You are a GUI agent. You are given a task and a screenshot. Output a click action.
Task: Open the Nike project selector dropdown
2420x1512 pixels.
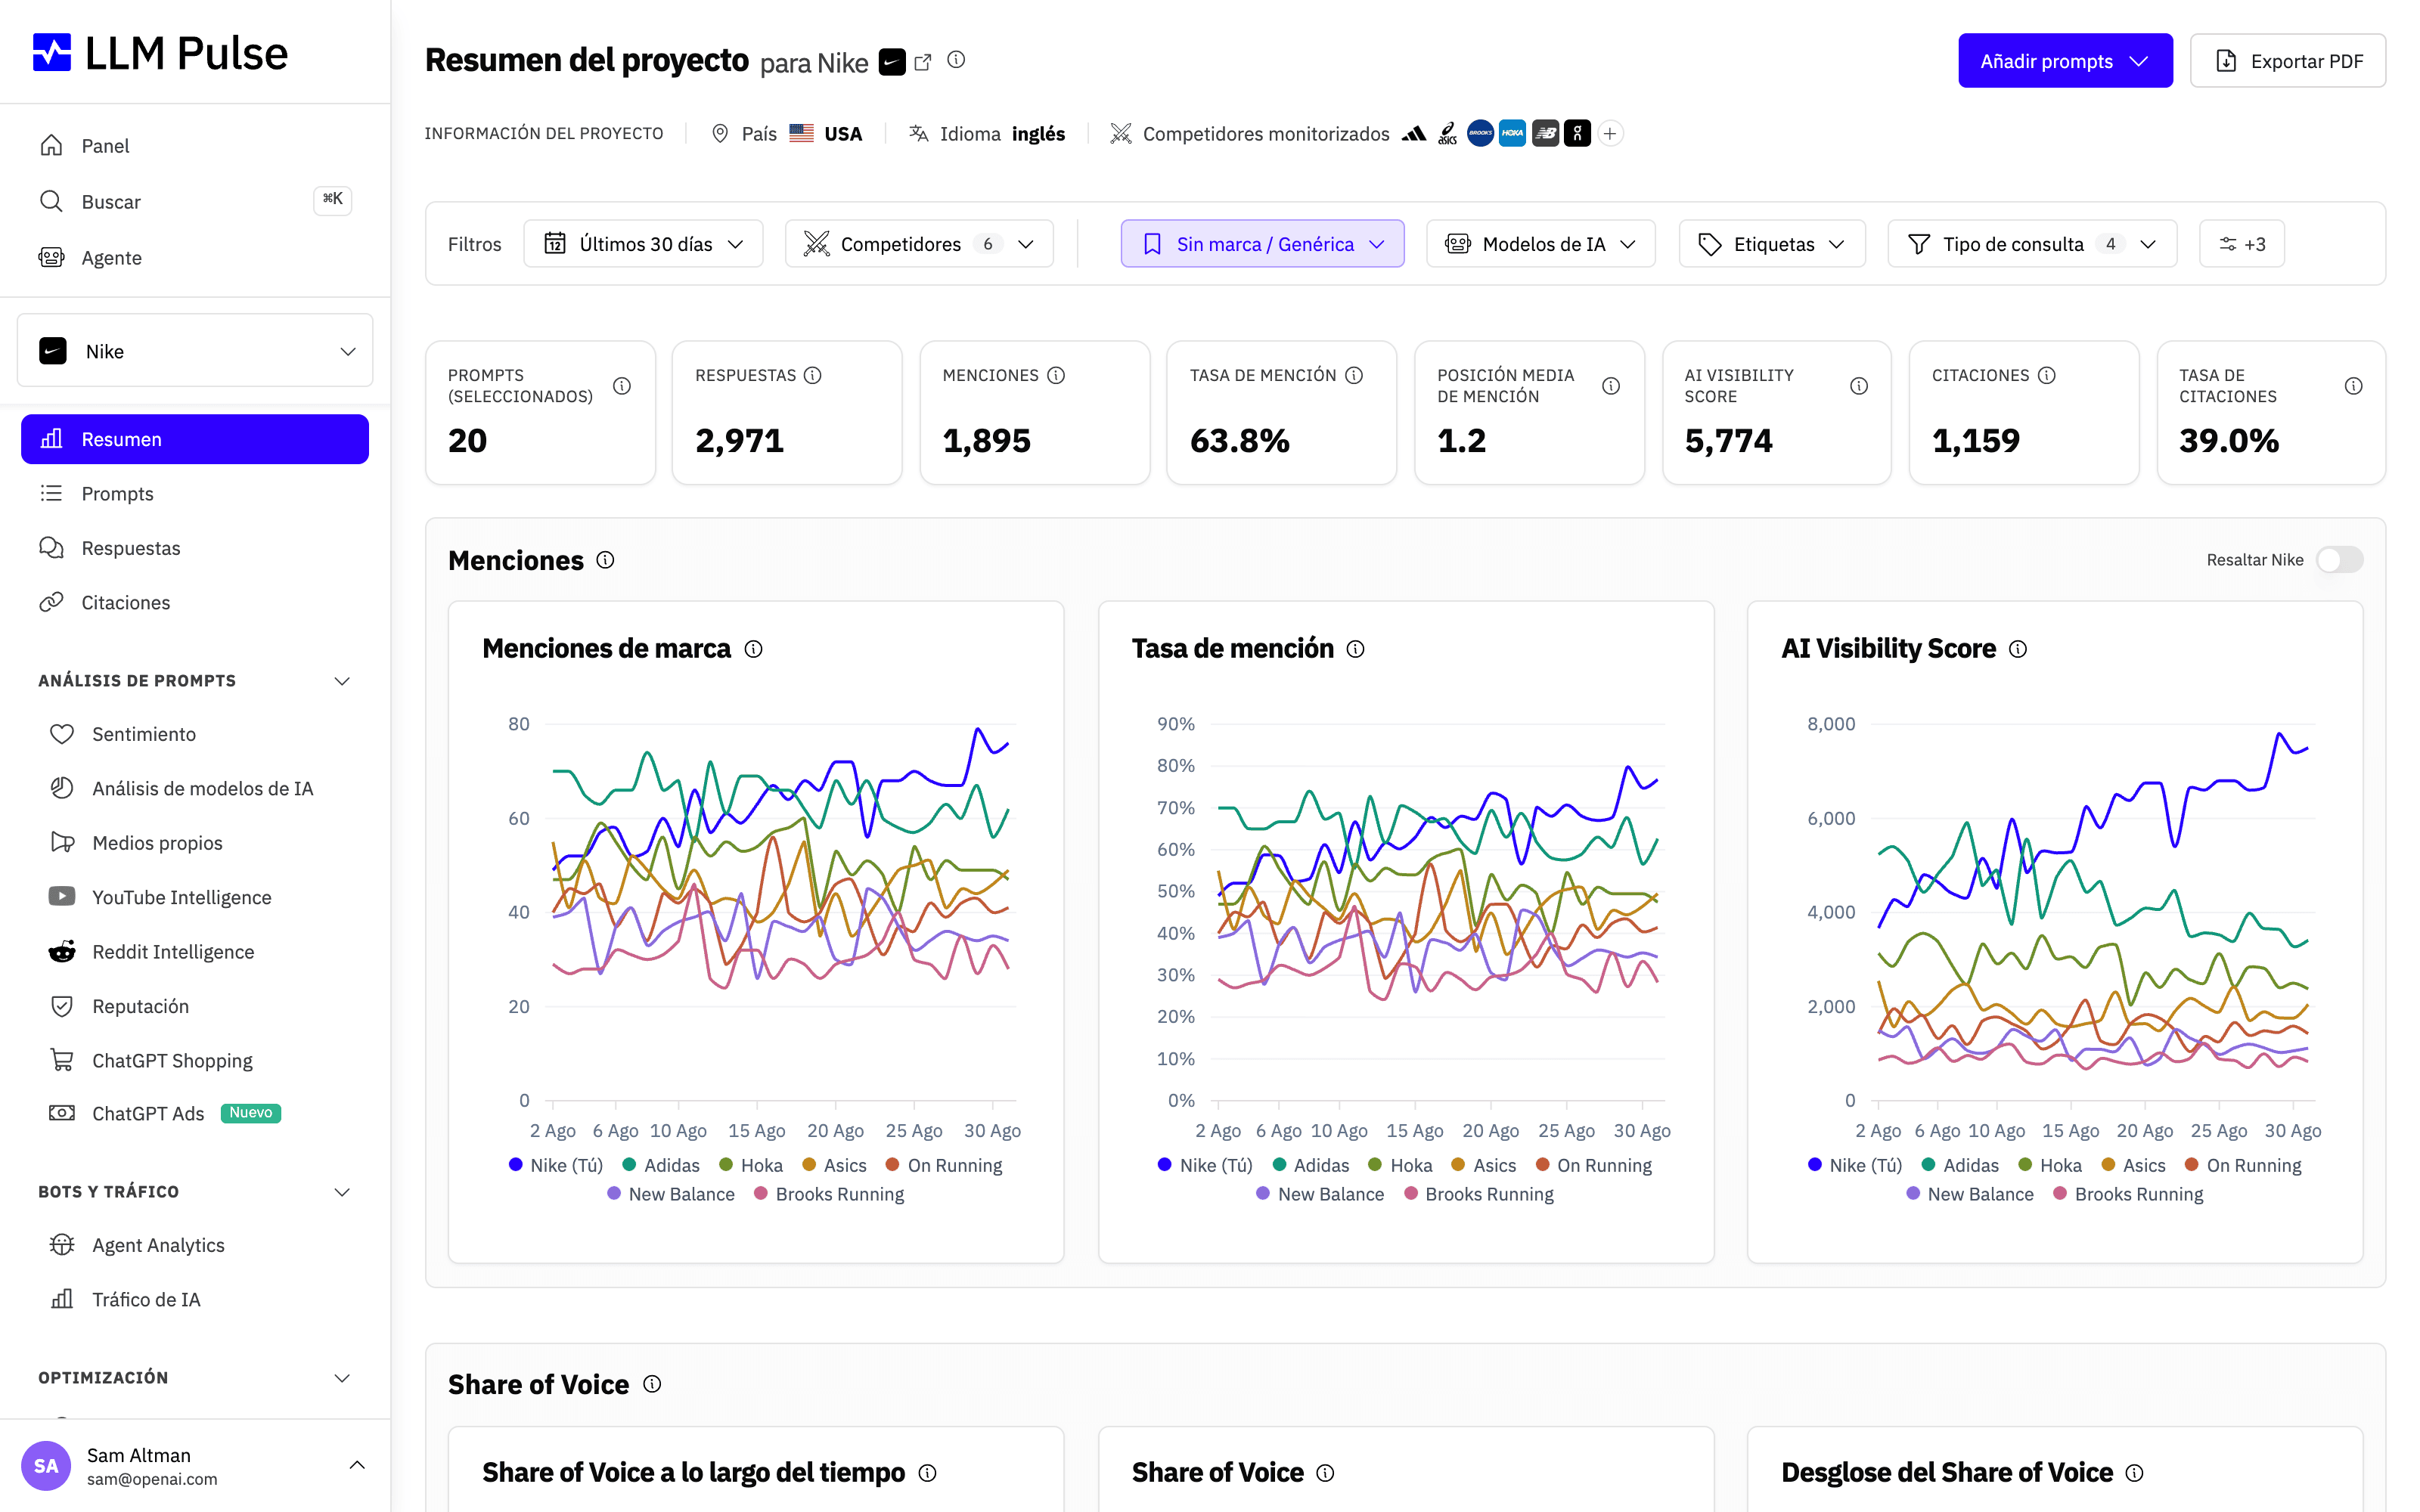195,351
